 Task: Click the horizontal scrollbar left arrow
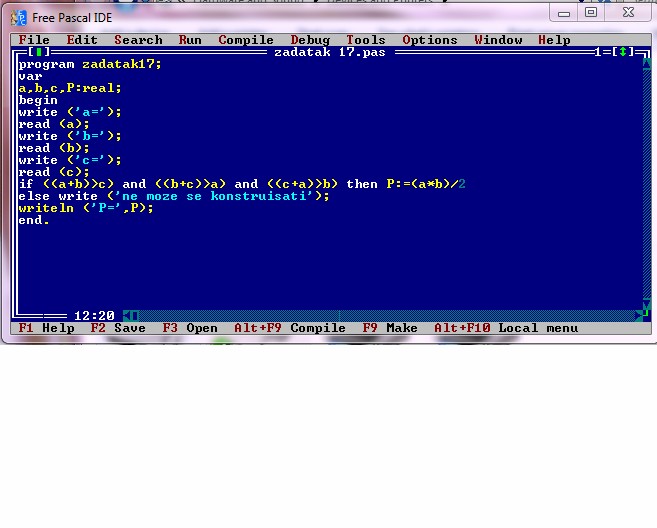click(127, 315)
